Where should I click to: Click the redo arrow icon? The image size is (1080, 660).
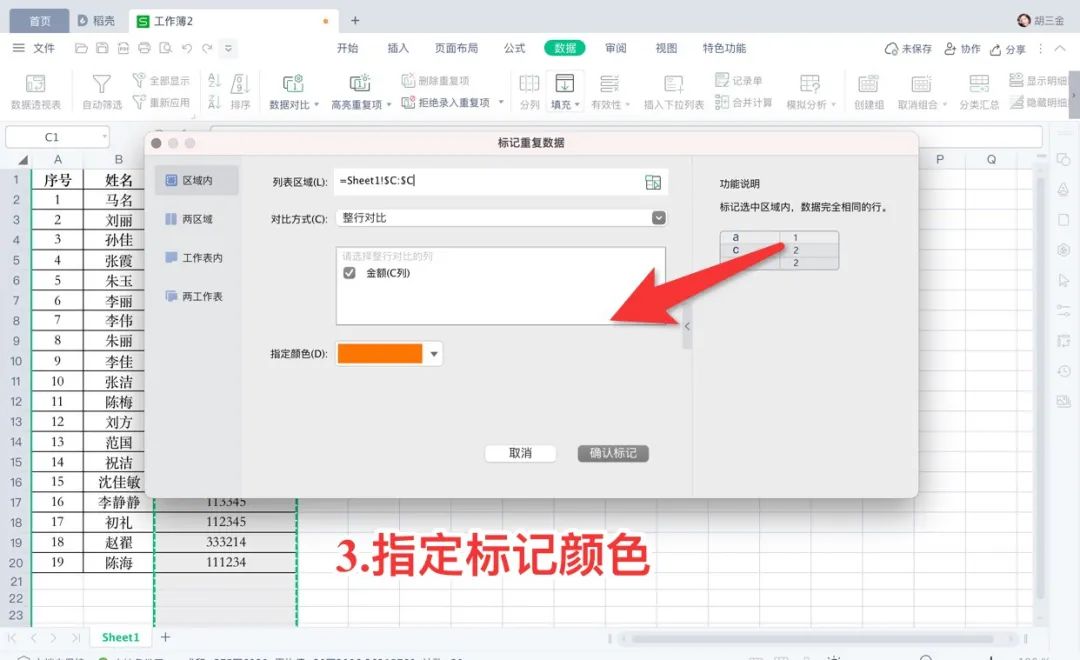207,48
